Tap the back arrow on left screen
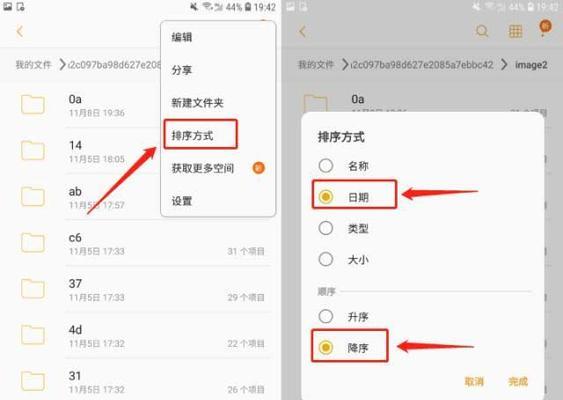Viewport: 563px width, 400px height. click(x=20, y=32)
